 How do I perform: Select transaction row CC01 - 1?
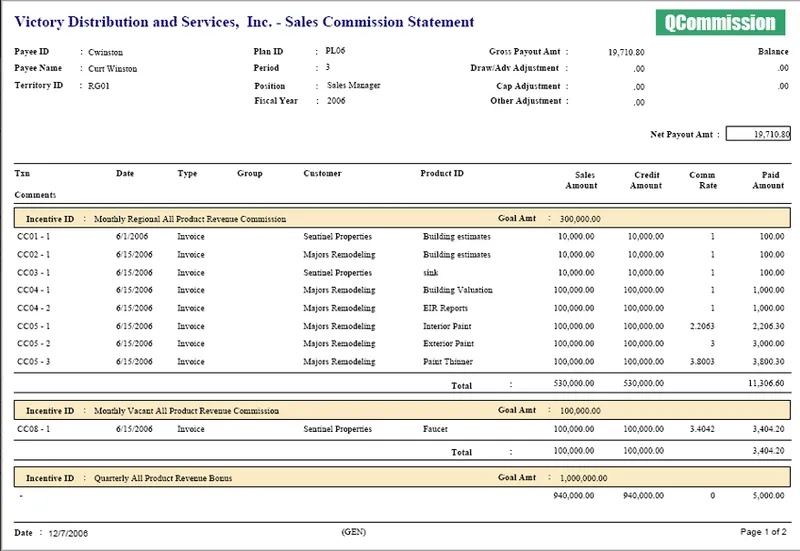coord(402,237)
